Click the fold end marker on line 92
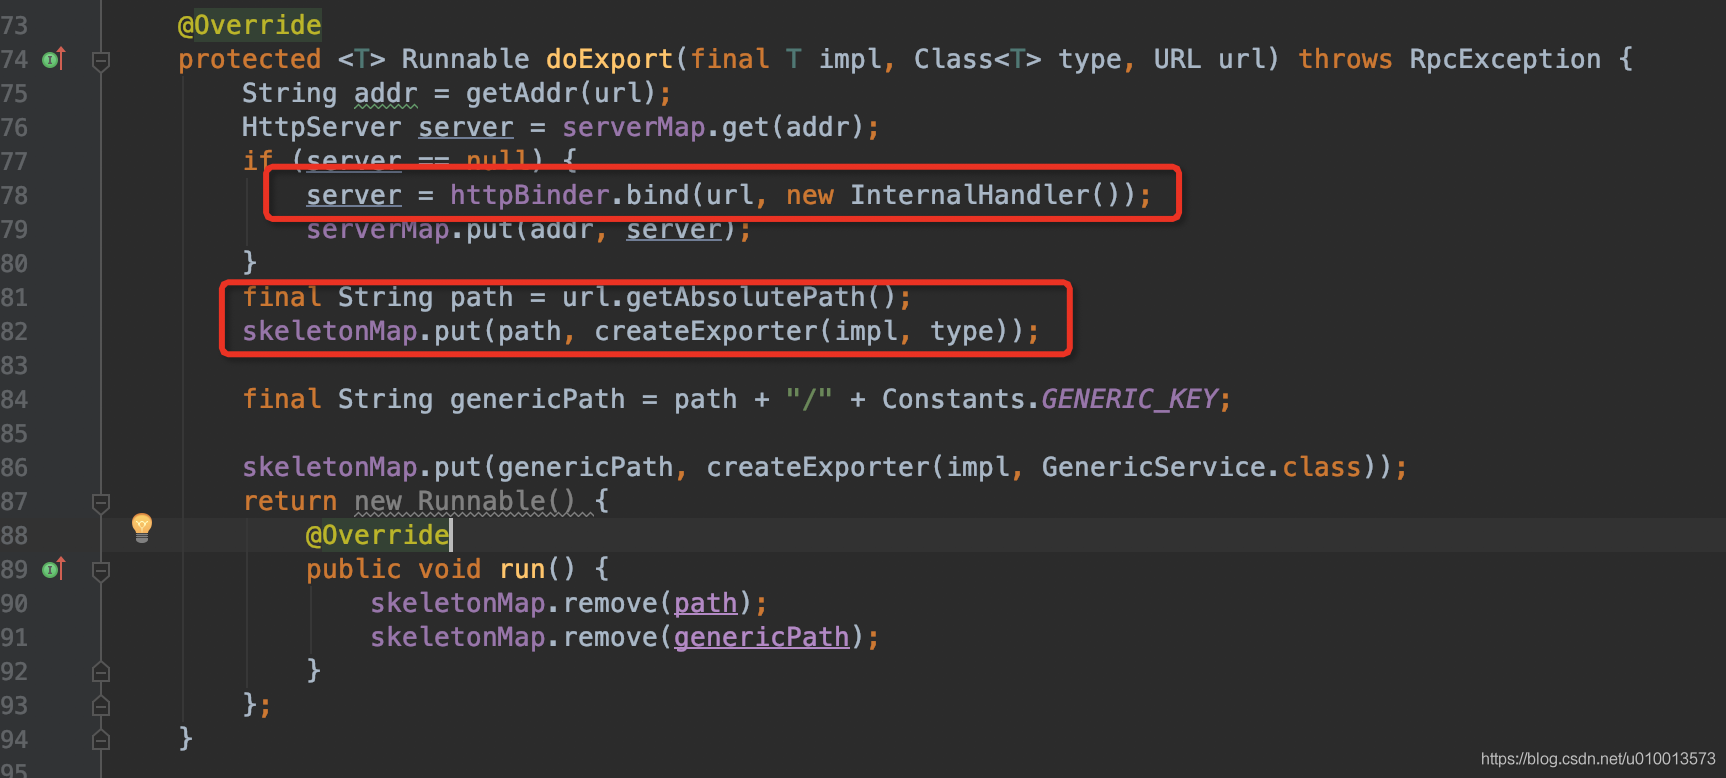The height and width of the screenshot is (778, 1726). 101,671
